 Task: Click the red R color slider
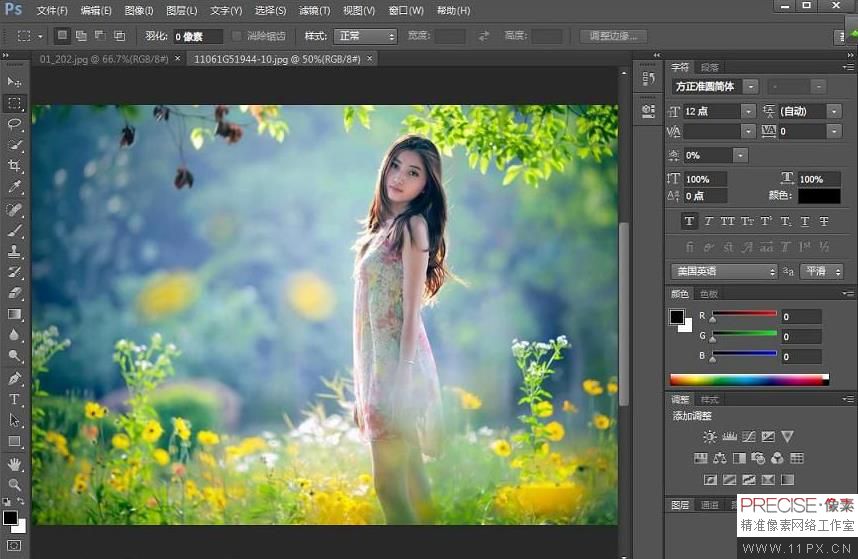[x=744, y=315]
